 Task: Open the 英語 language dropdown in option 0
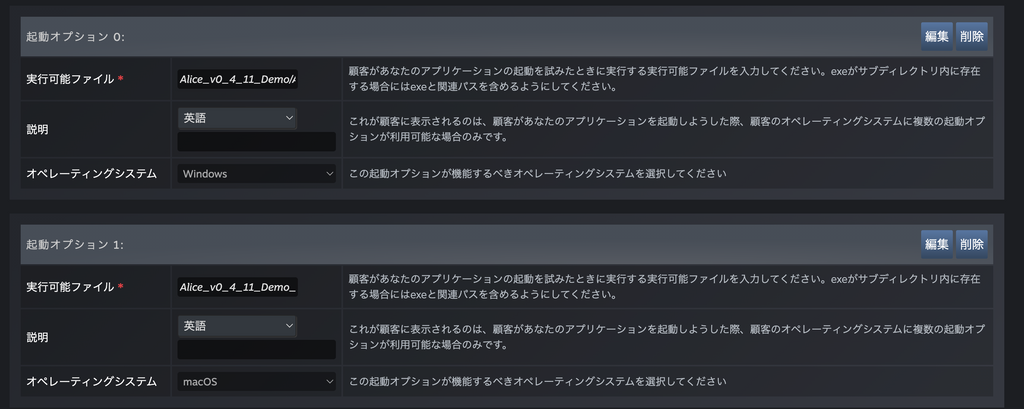[x=237, y=118]
